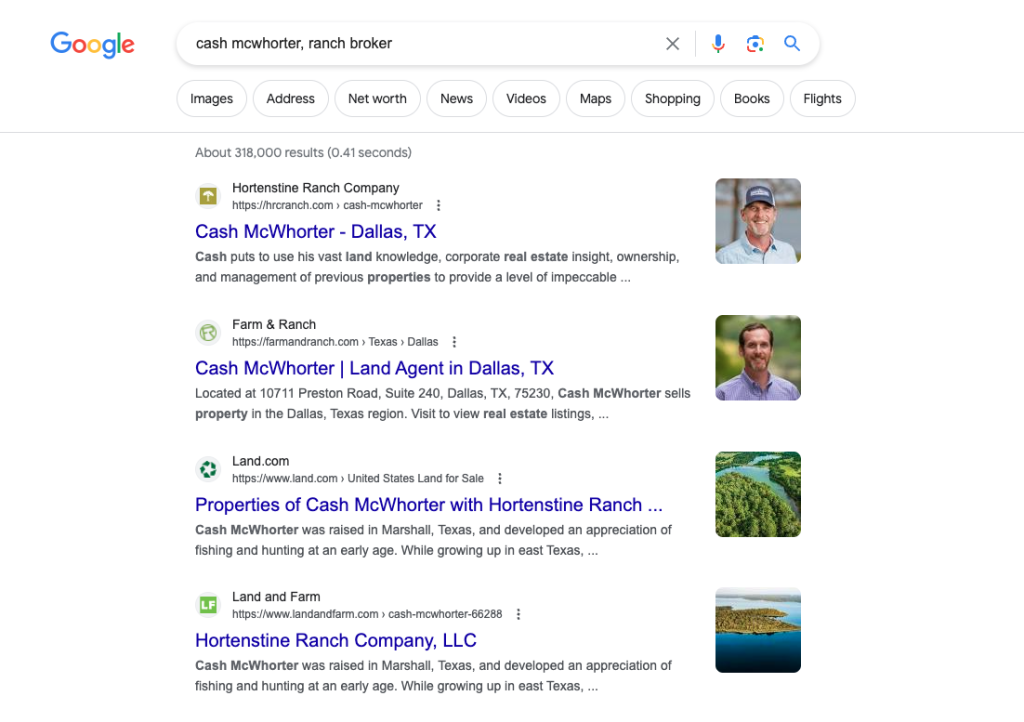The image size is (1024, 722).
Task: Open the three-dot menu on the Land.com result
Action: coord(499,478)
